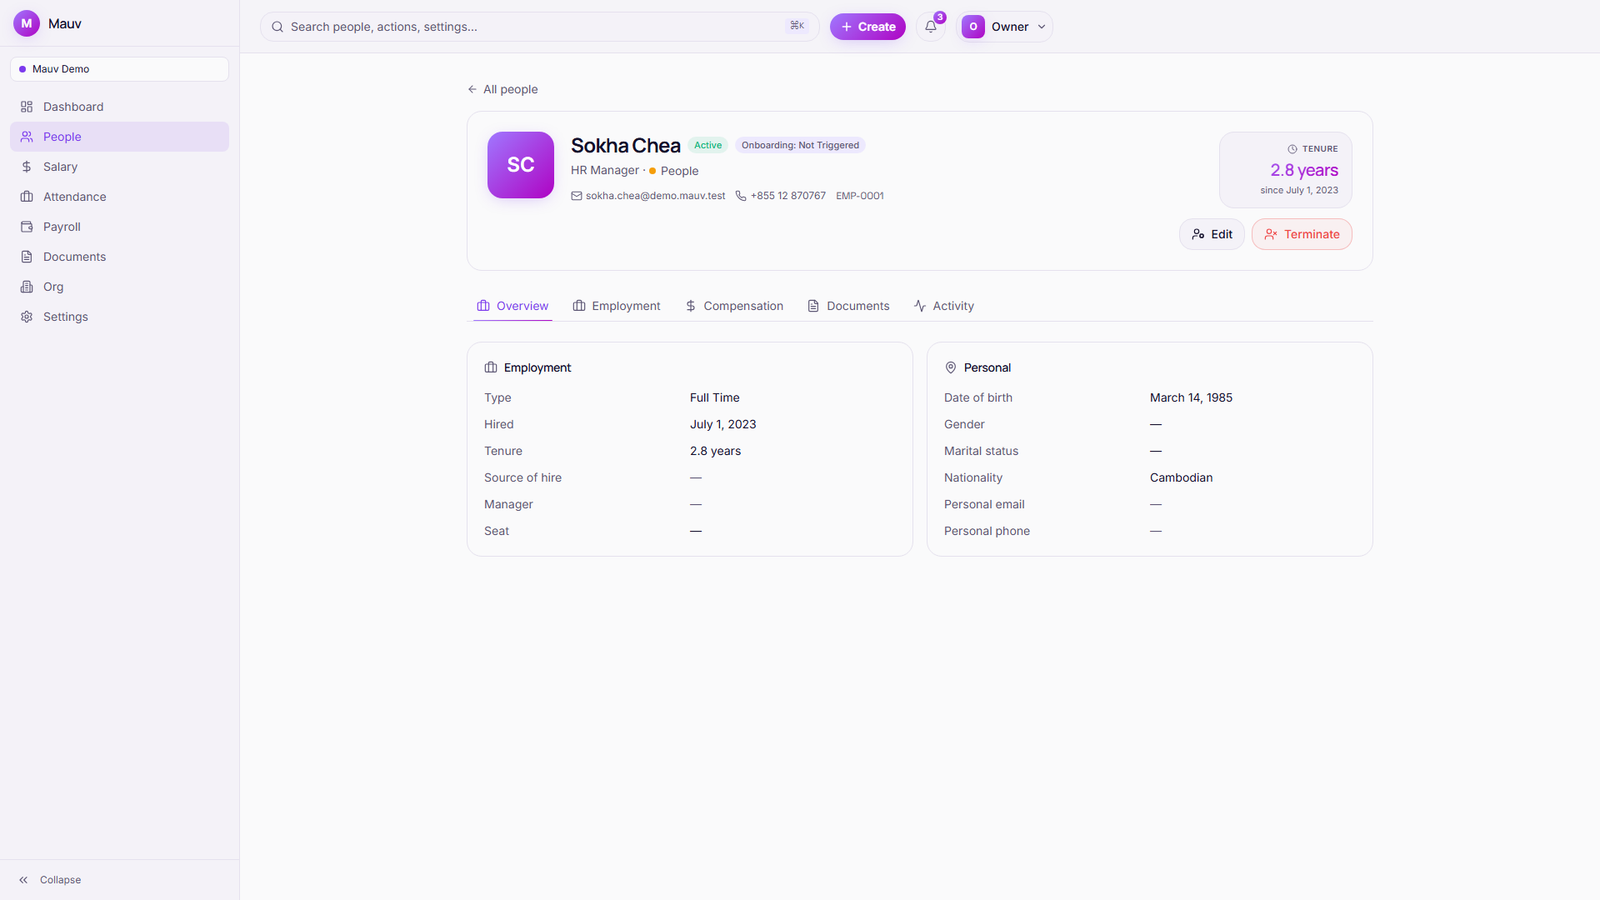The width and height of the screenshot is (1600, 900).
Task: Click the Org sidebar icon
Action: pyautogui.click(x=27, y=287)
